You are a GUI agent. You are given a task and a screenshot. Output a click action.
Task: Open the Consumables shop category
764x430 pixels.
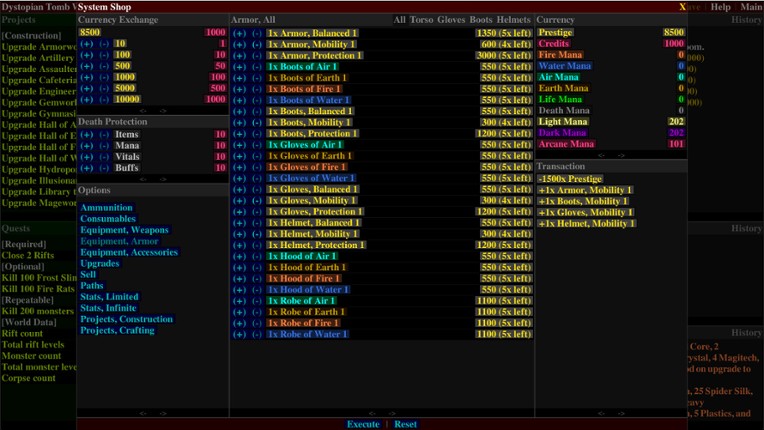pos(108,219)
